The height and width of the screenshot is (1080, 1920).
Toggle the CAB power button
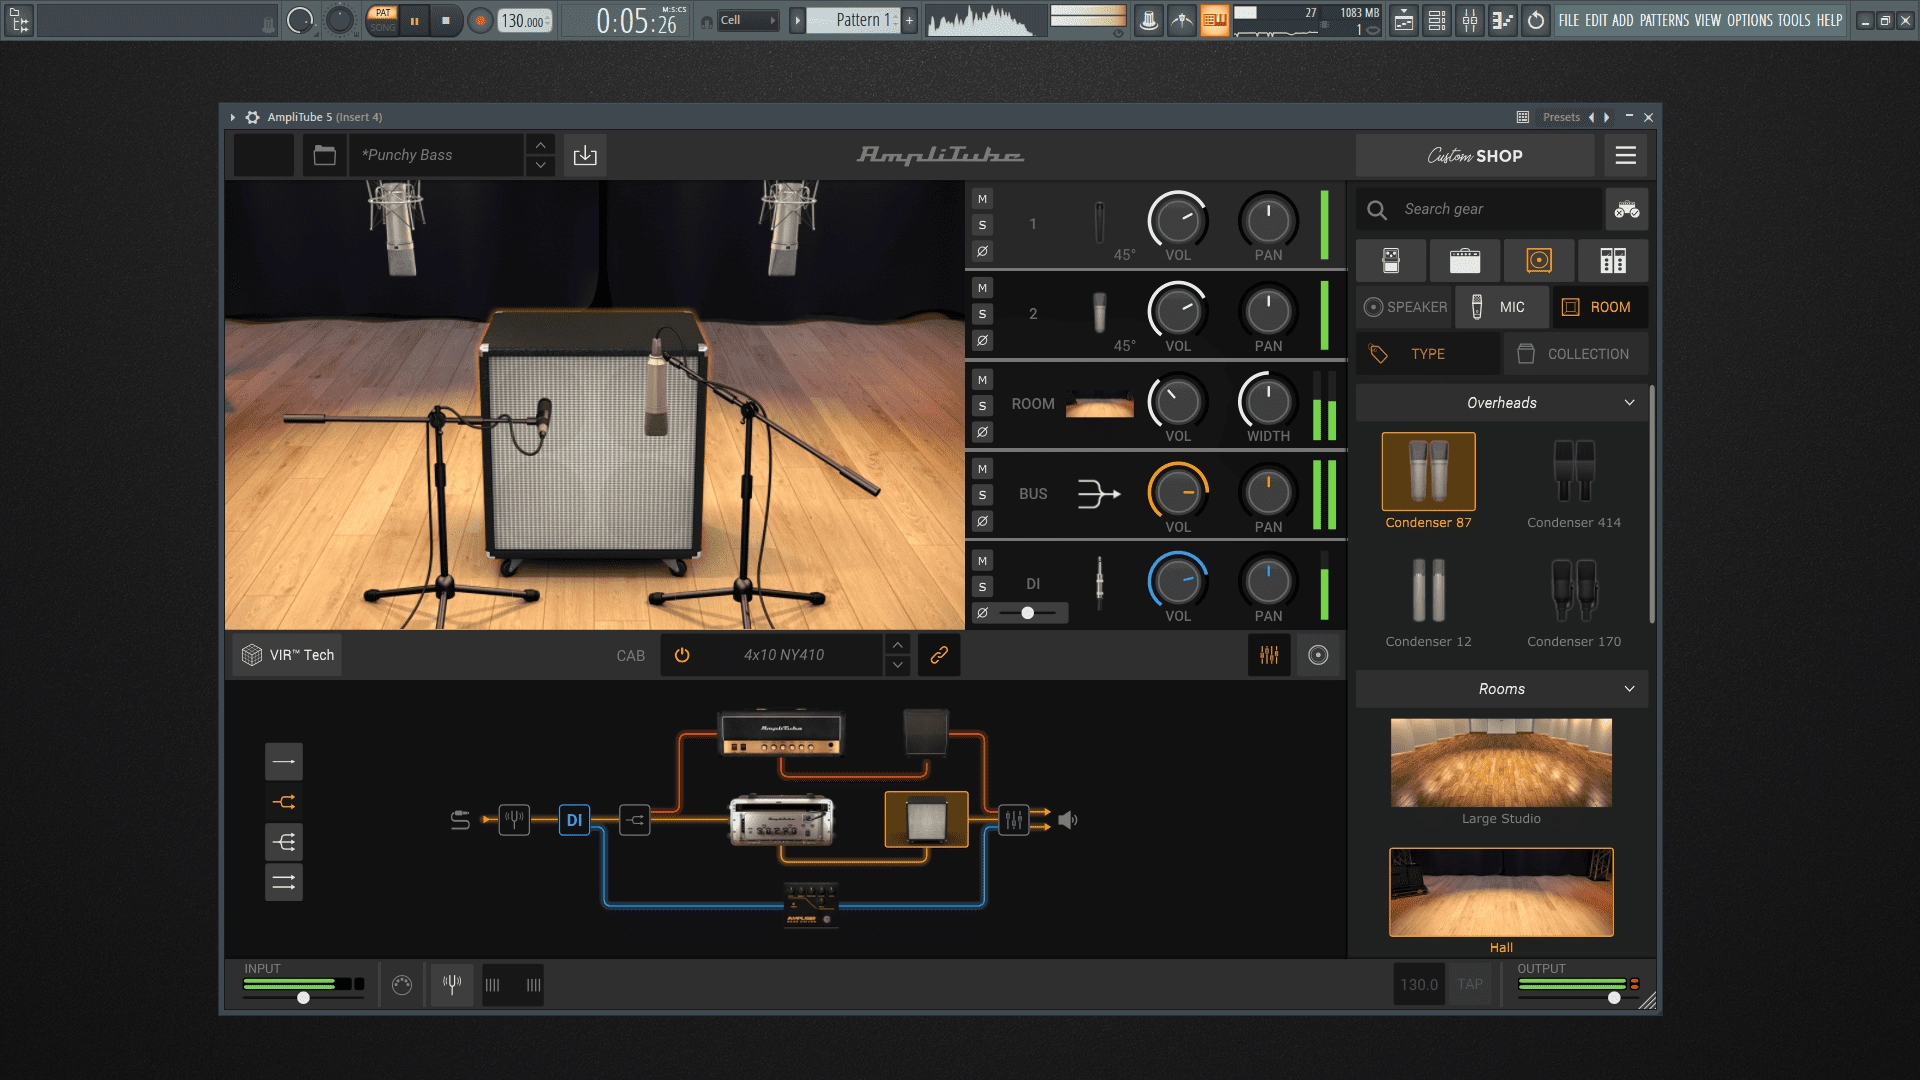[682, 655]
